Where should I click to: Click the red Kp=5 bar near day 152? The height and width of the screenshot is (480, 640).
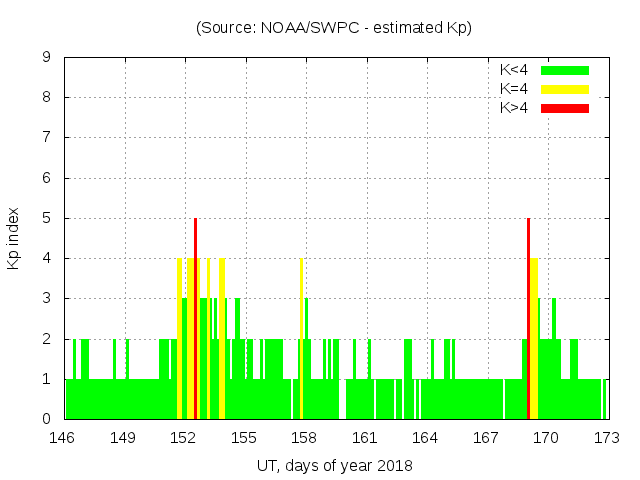pyautogui.click(x=195, y=320)
